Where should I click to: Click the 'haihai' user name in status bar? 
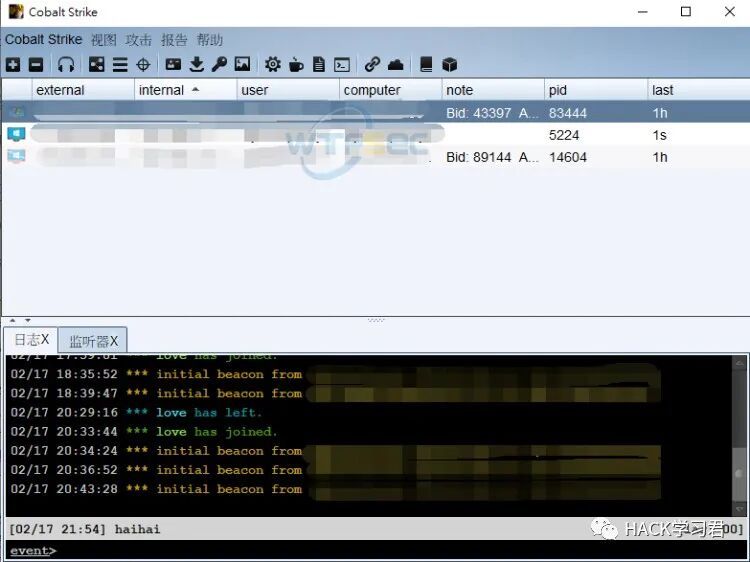(x=137, y=529)
